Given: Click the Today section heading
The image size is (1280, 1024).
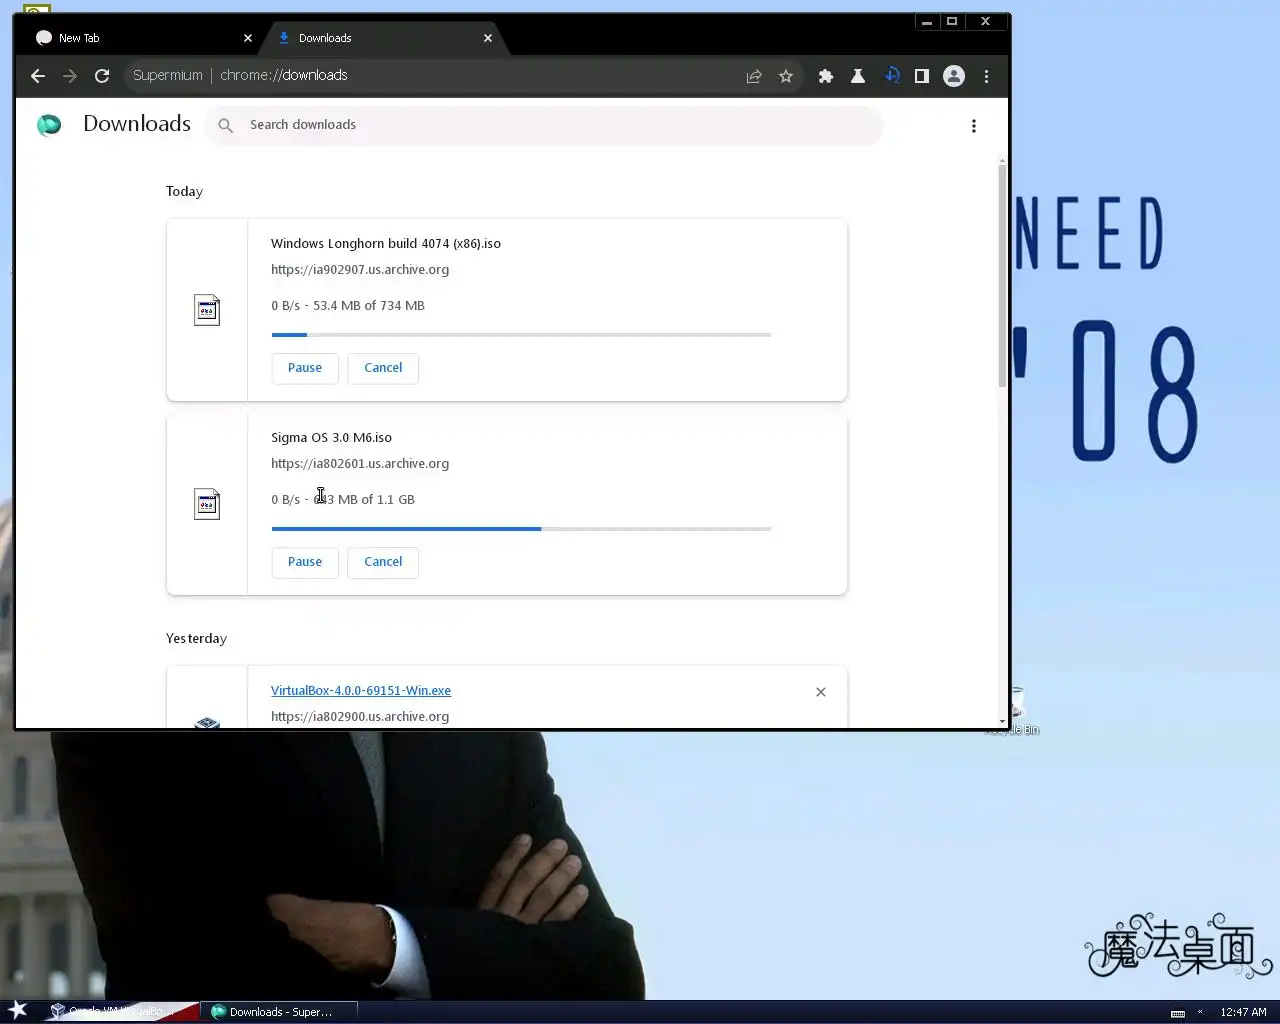Looking at the screenshot, I should [184, 192].
